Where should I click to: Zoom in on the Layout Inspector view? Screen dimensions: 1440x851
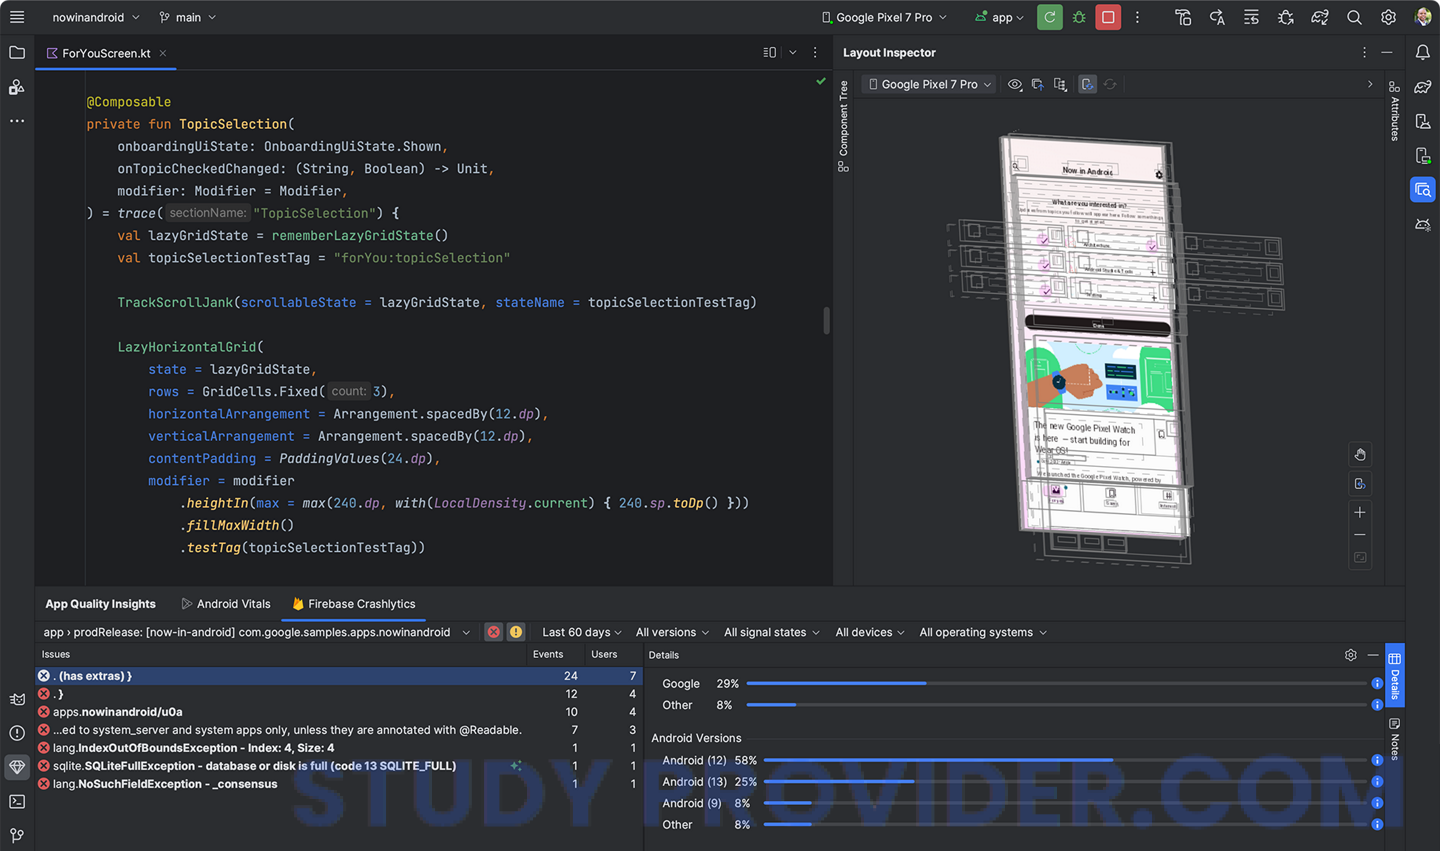1360,512
